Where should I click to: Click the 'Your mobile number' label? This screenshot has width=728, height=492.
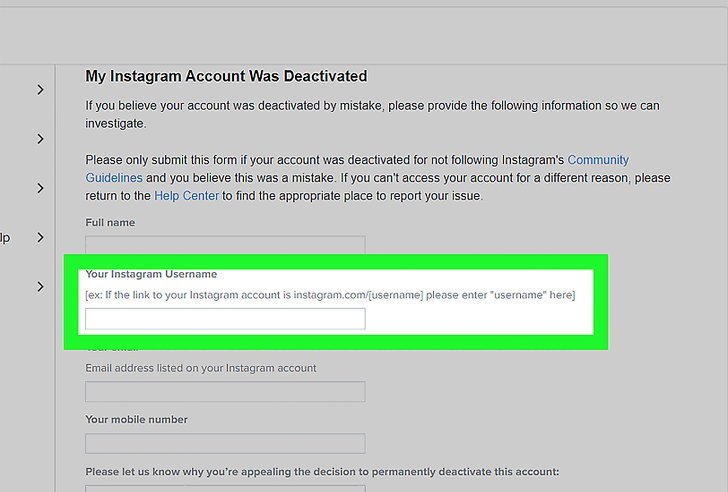[136, 420]
